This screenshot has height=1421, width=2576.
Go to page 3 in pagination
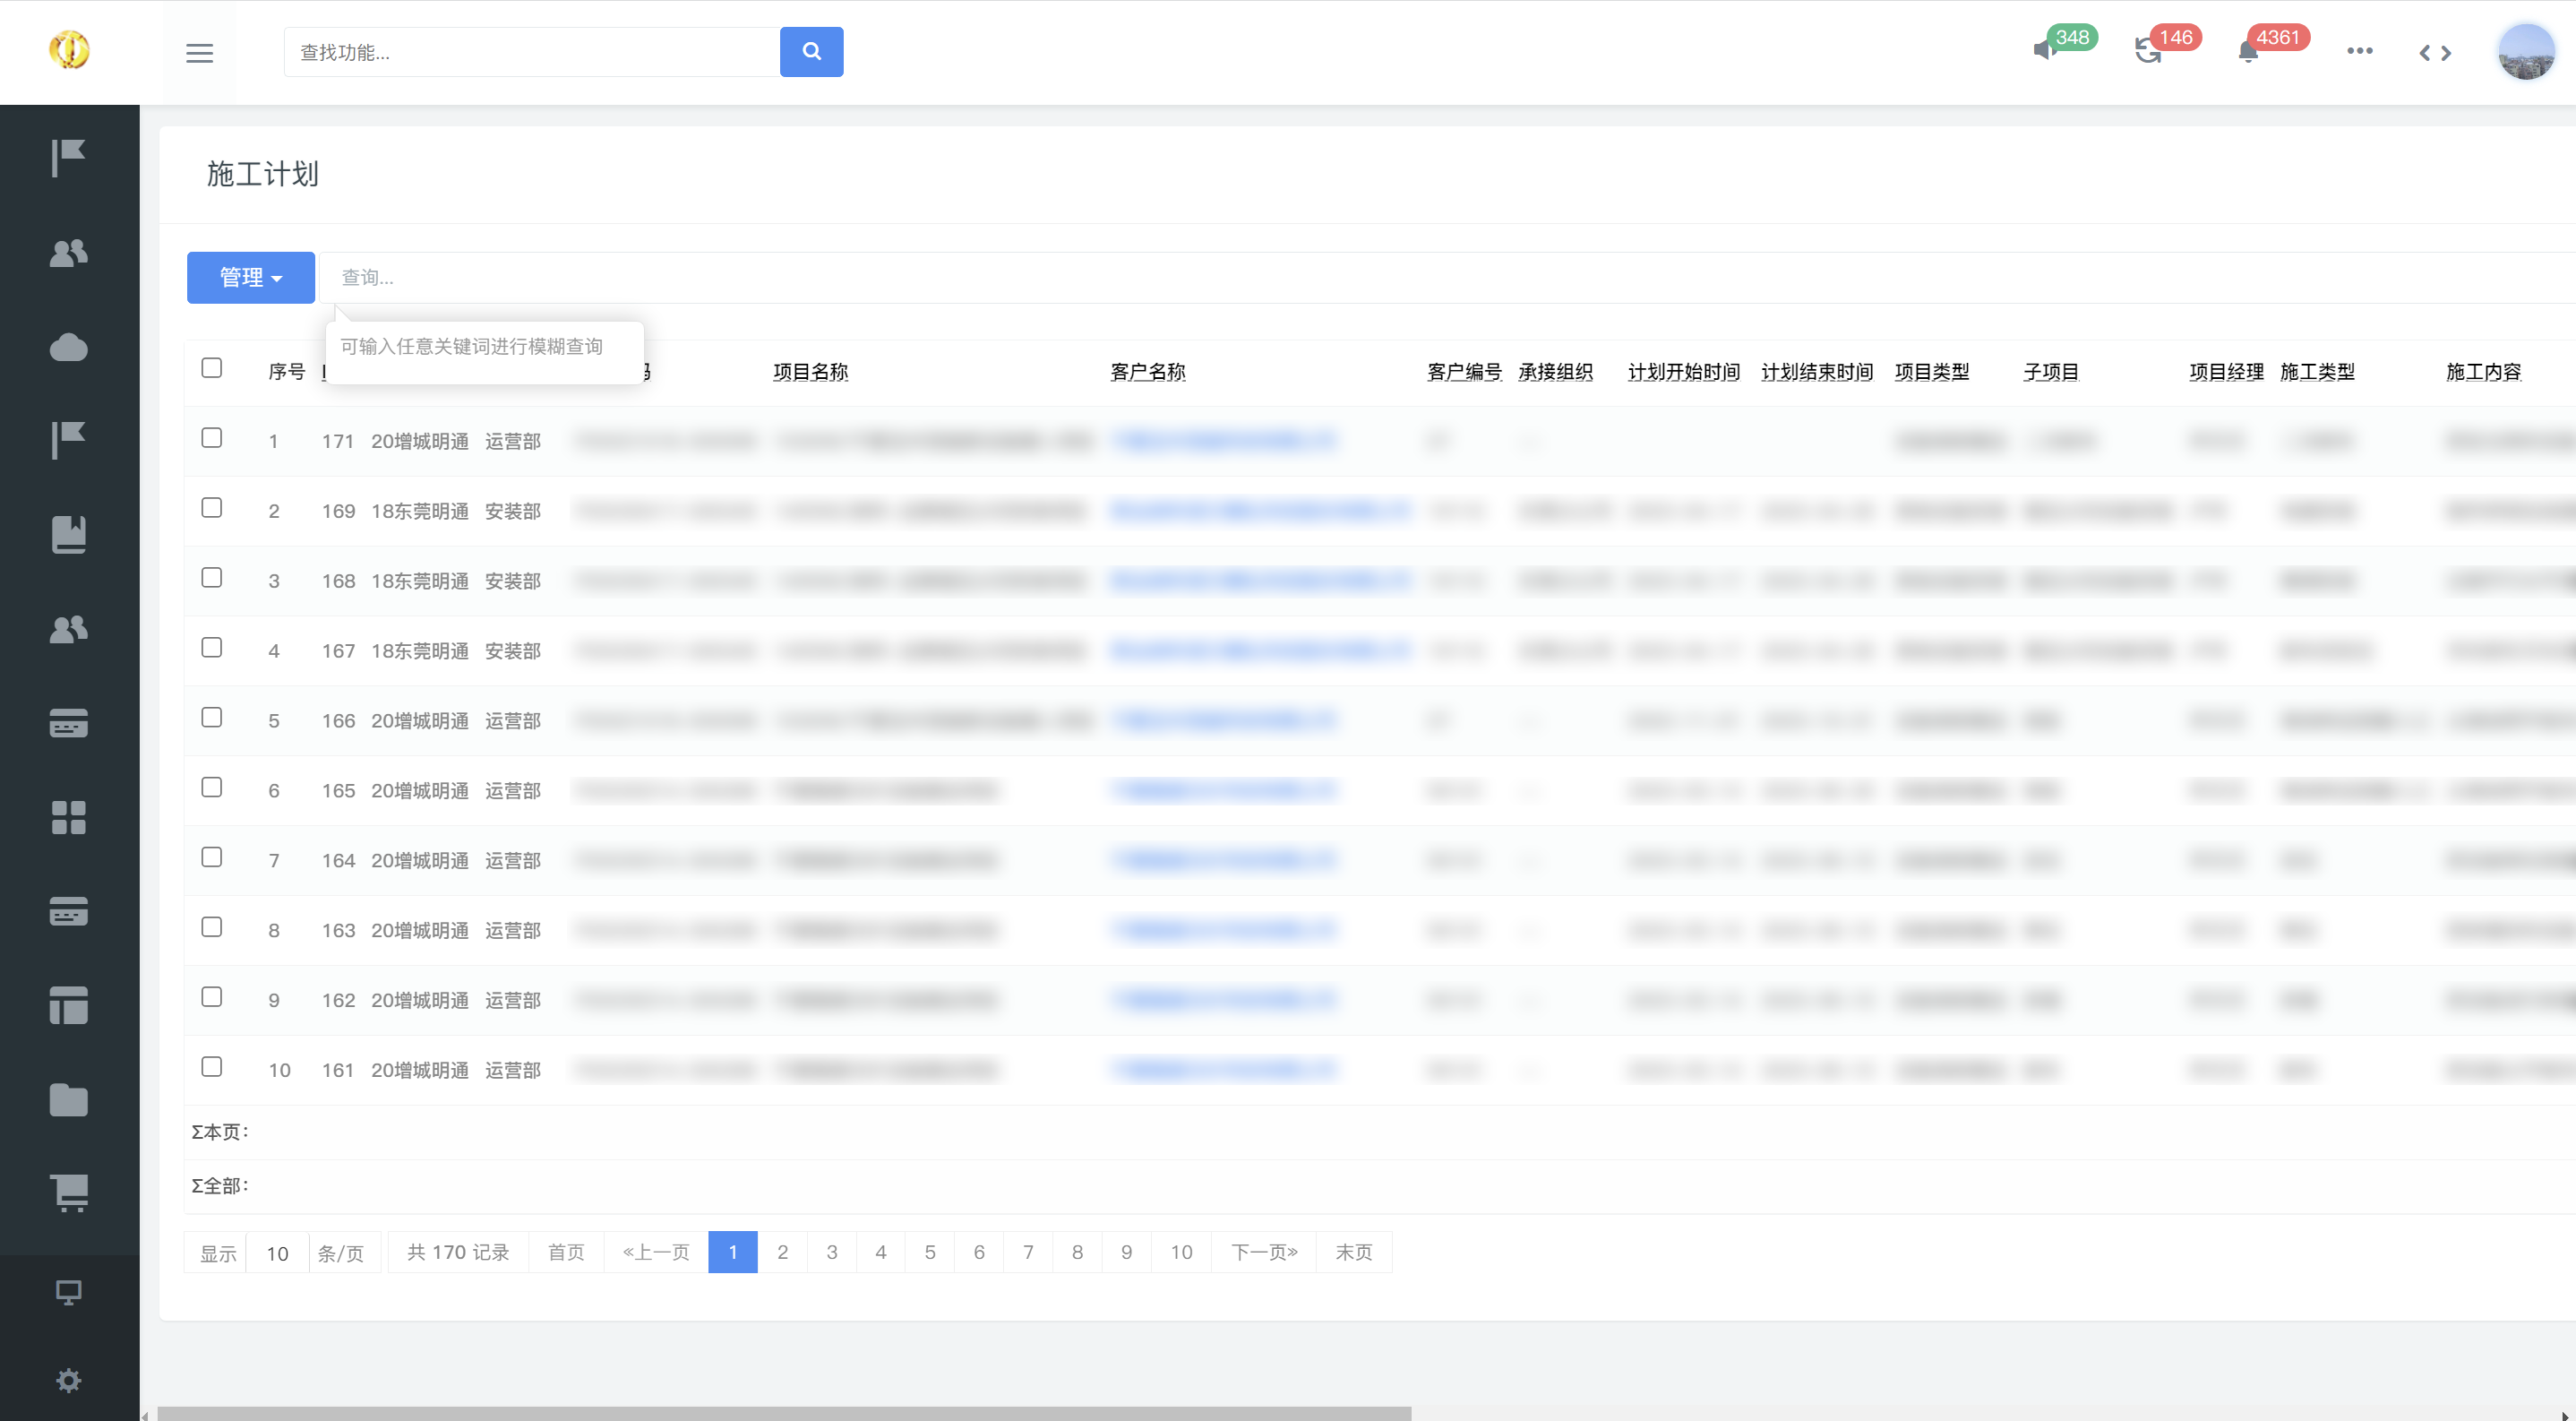tap(831, 1252)
